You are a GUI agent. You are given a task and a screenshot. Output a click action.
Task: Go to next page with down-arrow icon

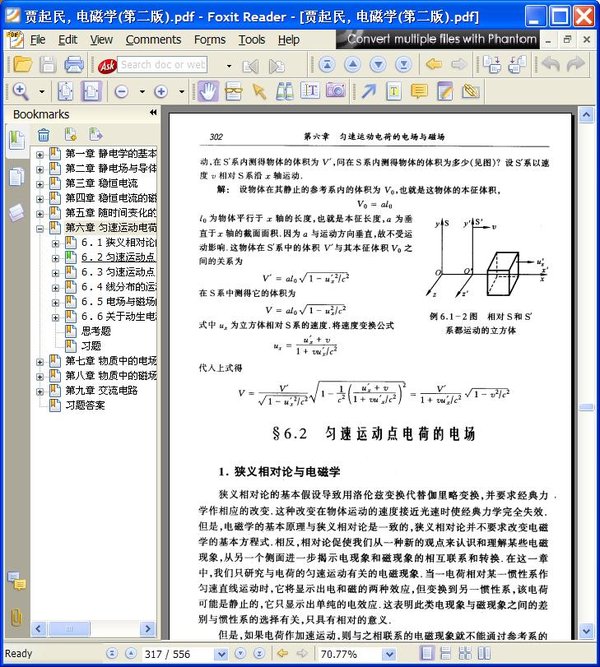point(378,65)
